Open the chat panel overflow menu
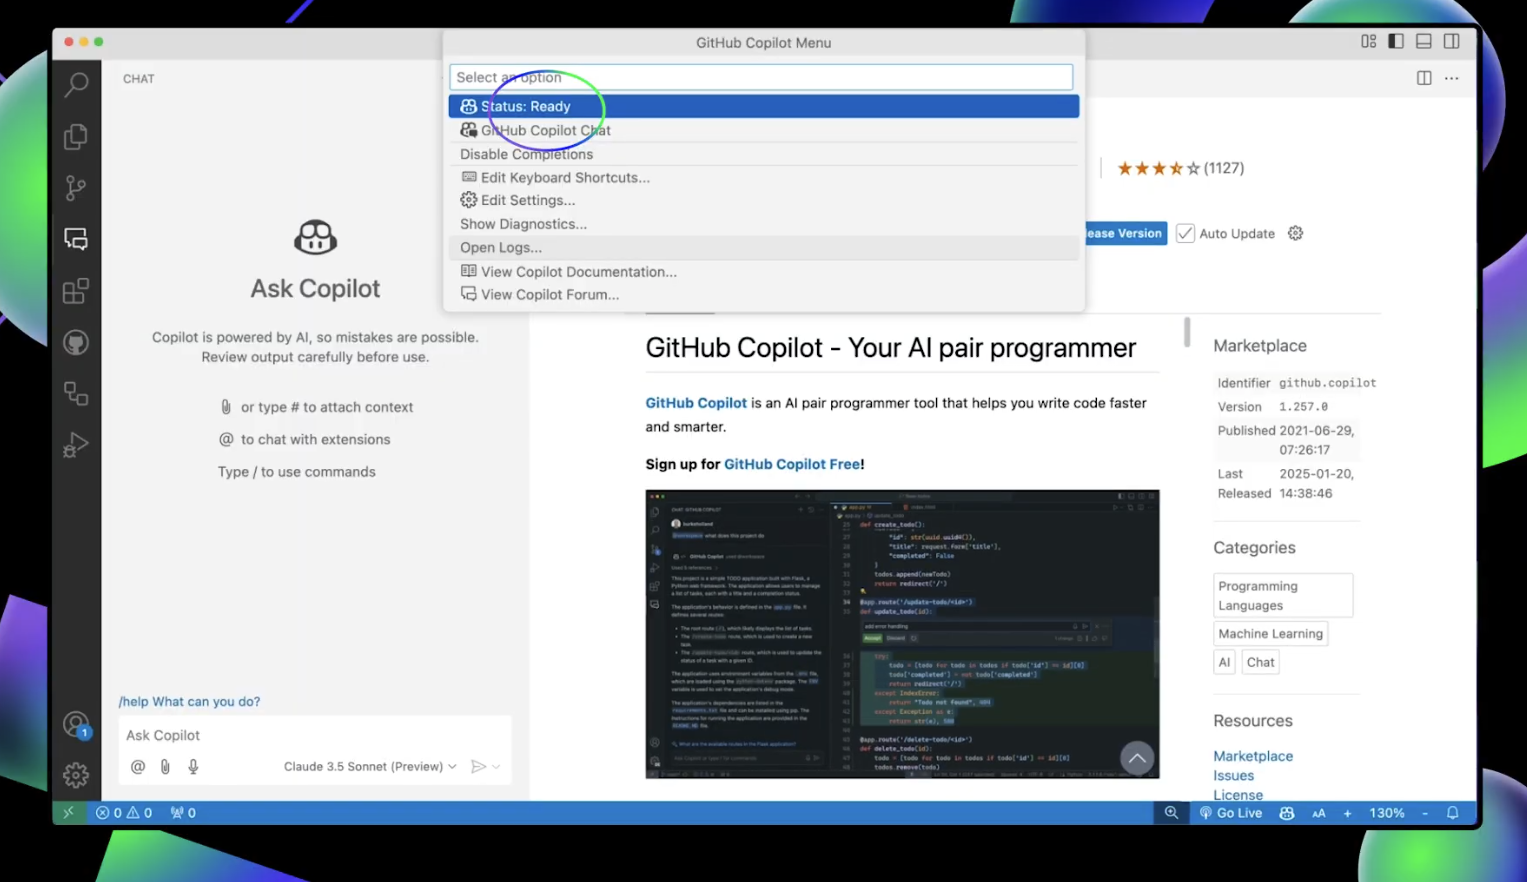The image size is (1527, 882). point(1451,78)
